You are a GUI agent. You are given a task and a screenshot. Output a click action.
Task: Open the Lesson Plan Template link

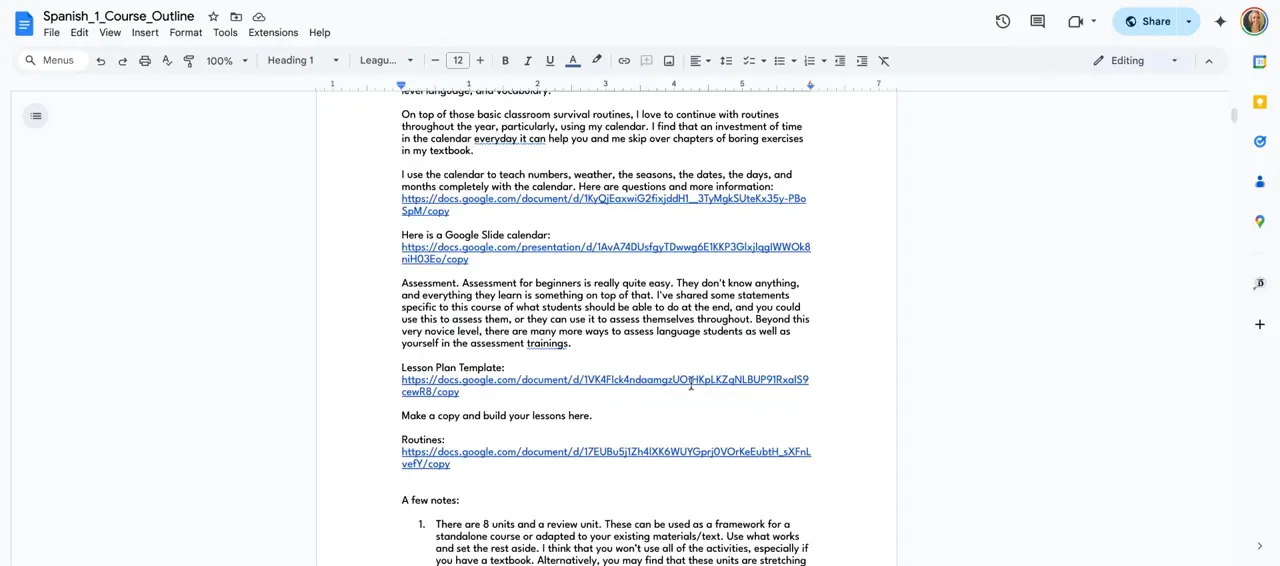(x=604, y=380)
